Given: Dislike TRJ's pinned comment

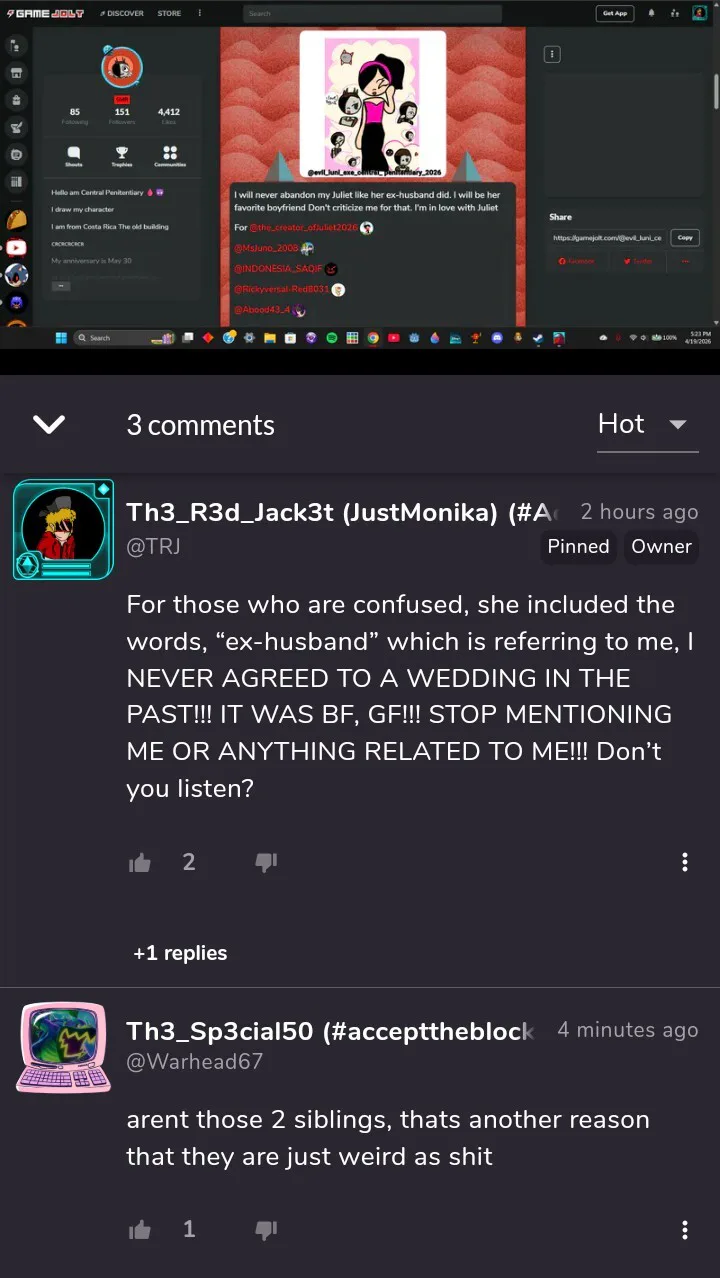Looking at the screenshot, I should click(x=266, y=862).
